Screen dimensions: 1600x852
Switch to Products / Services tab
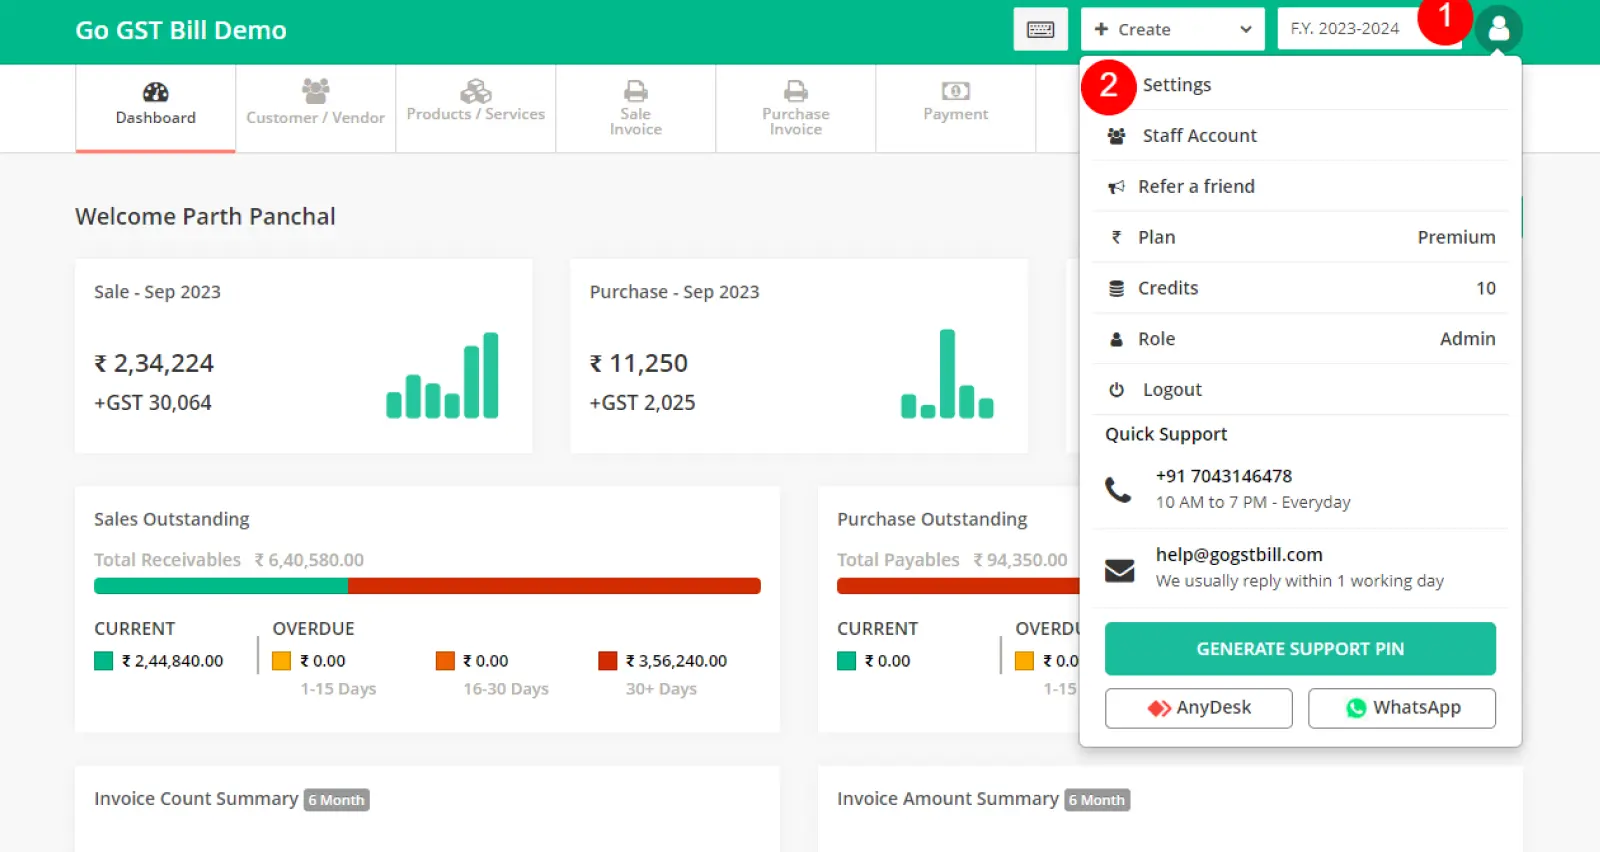pyautogui.click(x=476, y=109)
